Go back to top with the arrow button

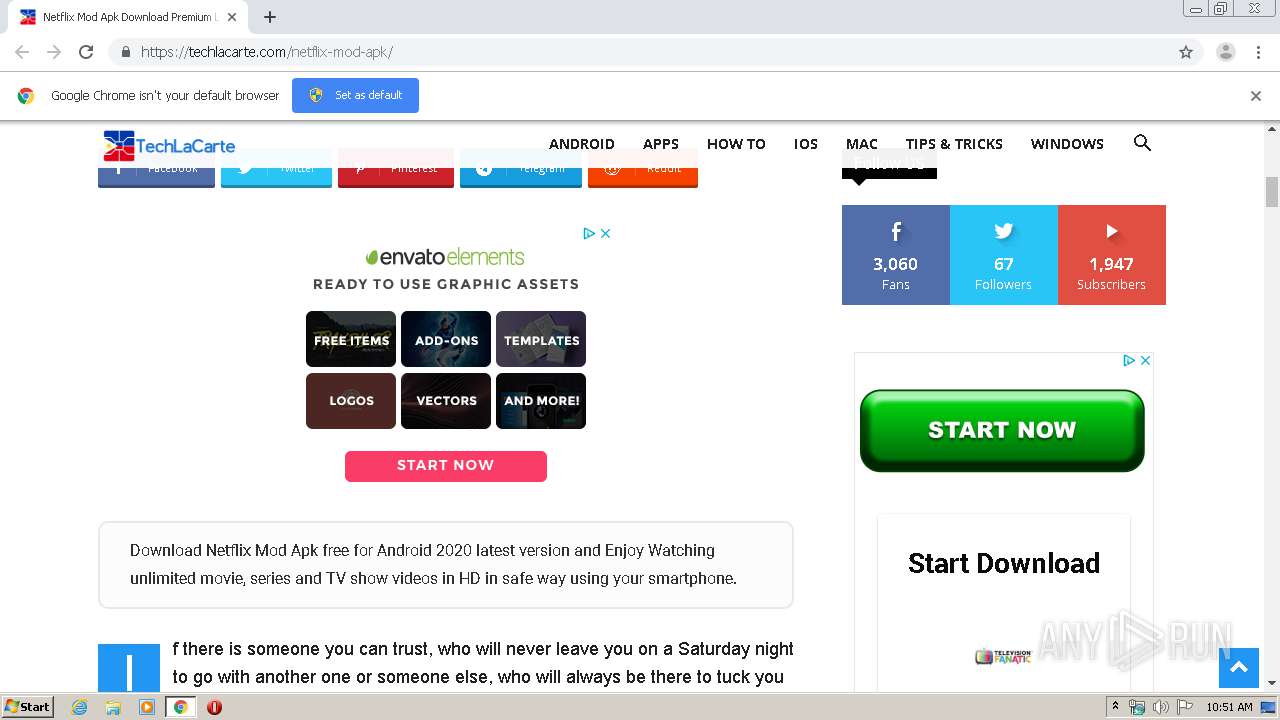(1238, 668)
